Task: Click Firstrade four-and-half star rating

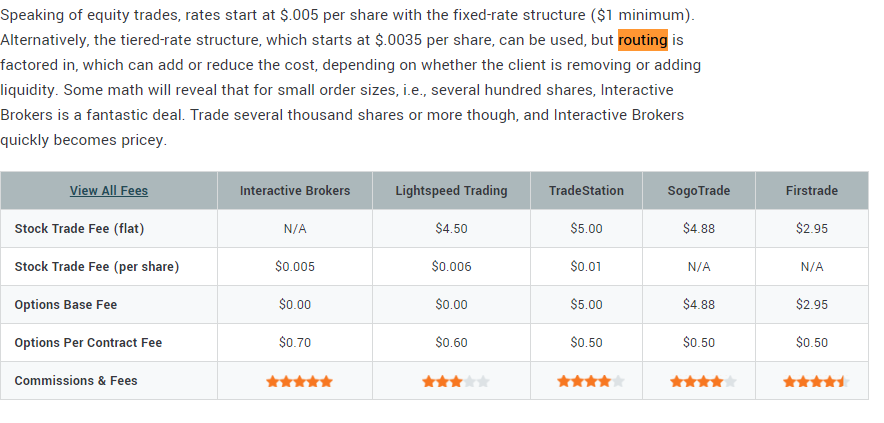Action: pyautogui.click(x=816, y=382)
